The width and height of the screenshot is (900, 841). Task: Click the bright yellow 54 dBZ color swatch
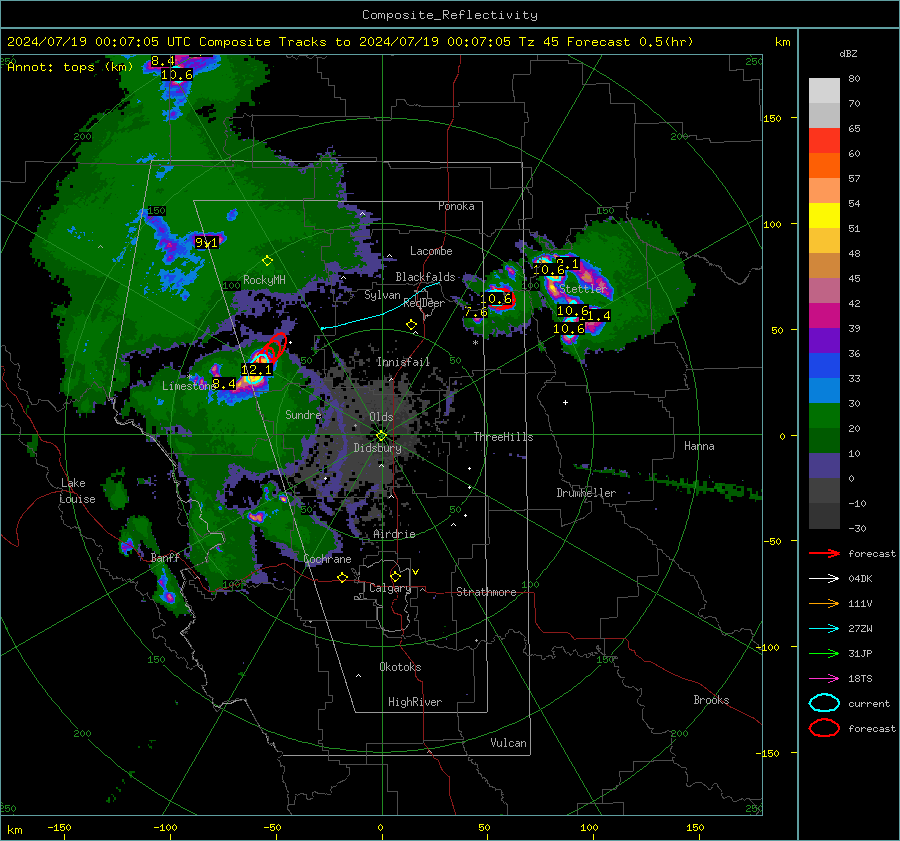824,216
